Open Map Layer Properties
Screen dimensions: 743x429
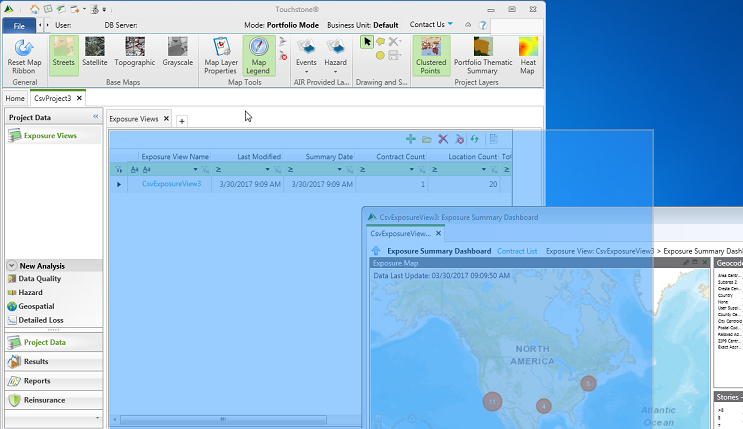pyautogui.click(x=220, y=54)
